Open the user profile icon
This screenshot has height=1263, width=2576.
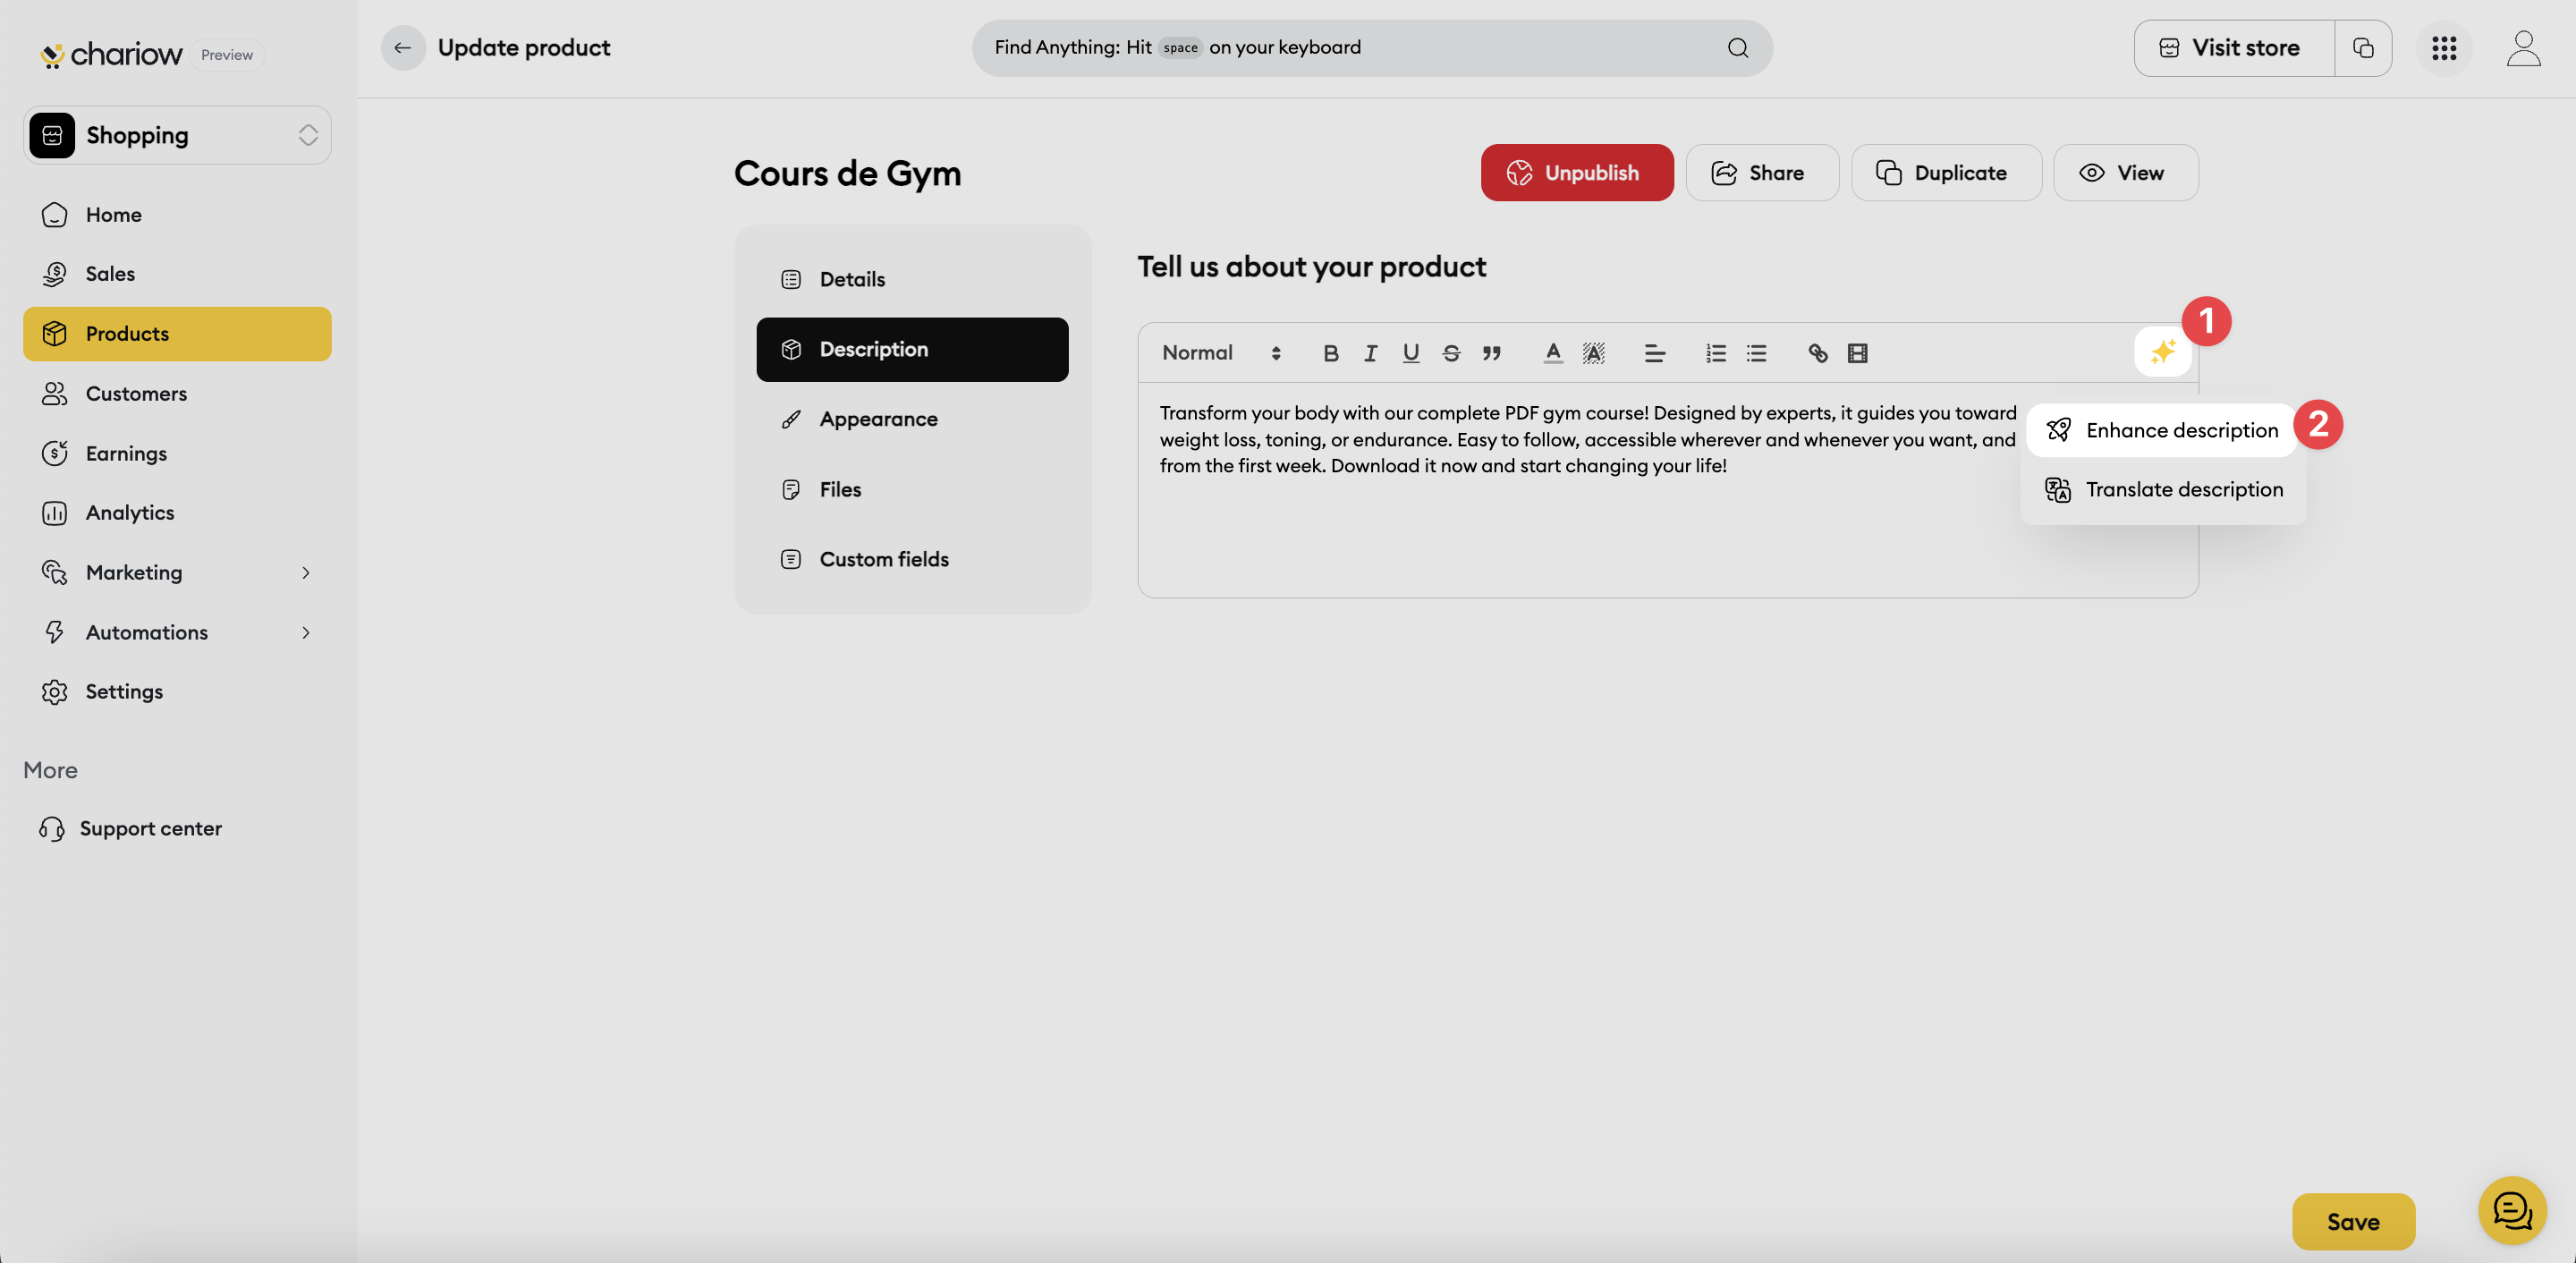pos(2524,48)
